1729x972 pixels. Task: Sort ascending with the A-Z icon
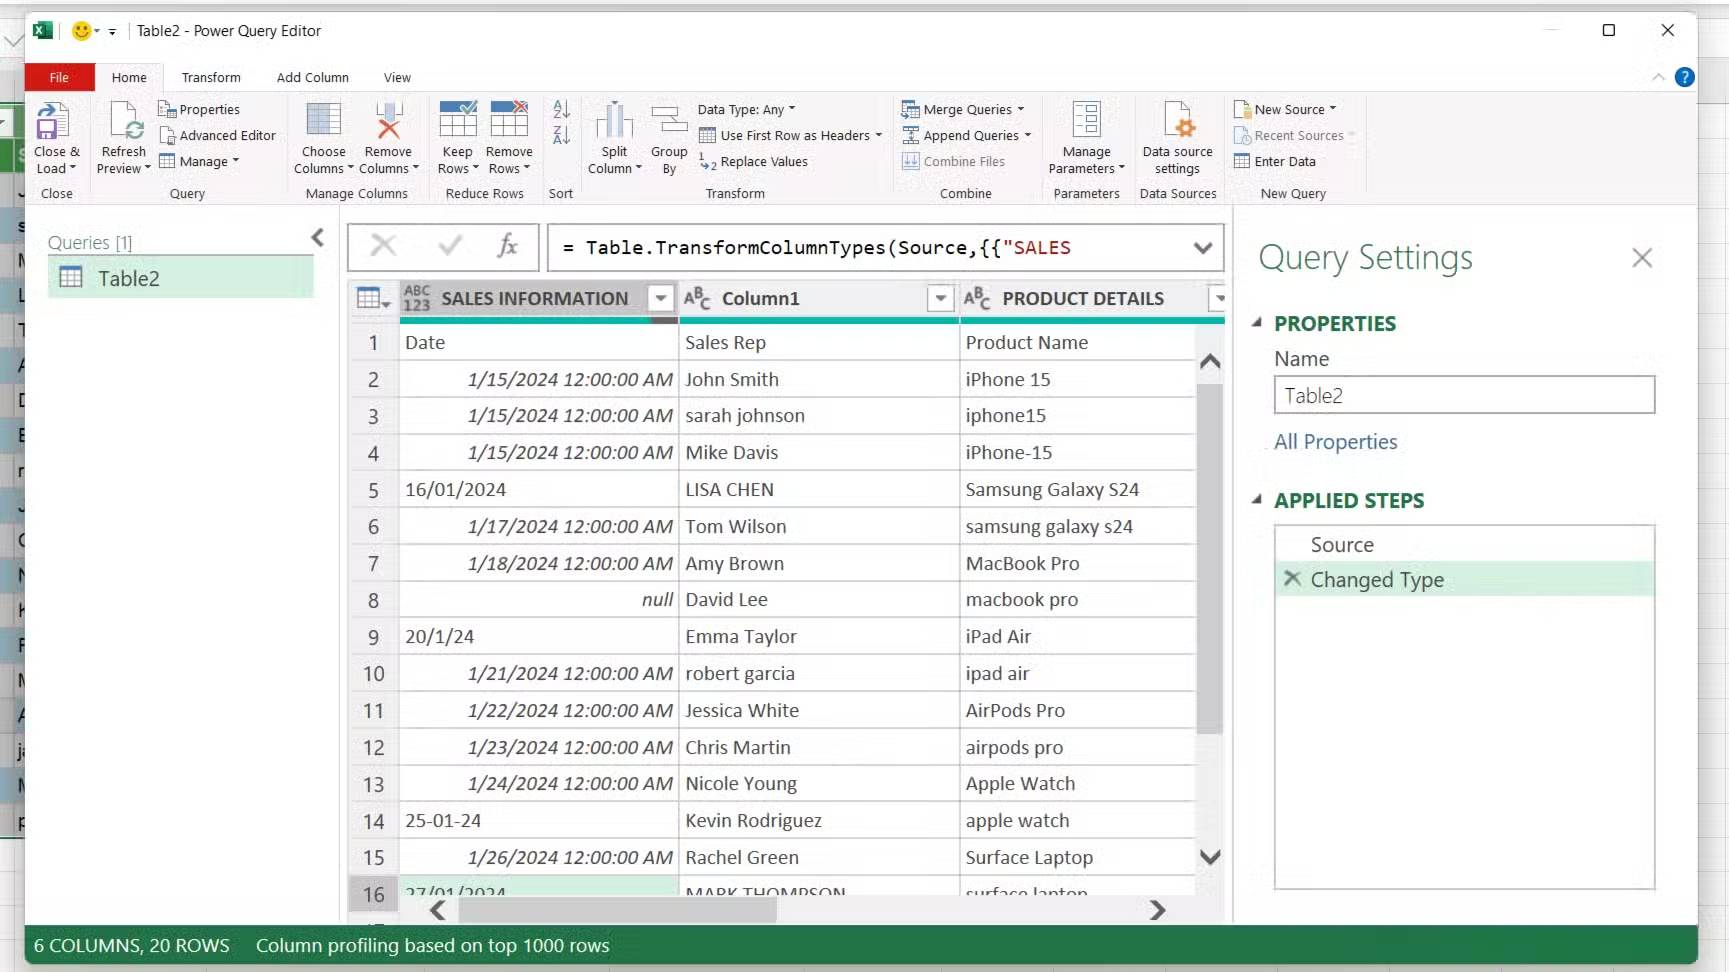(561, 110)
